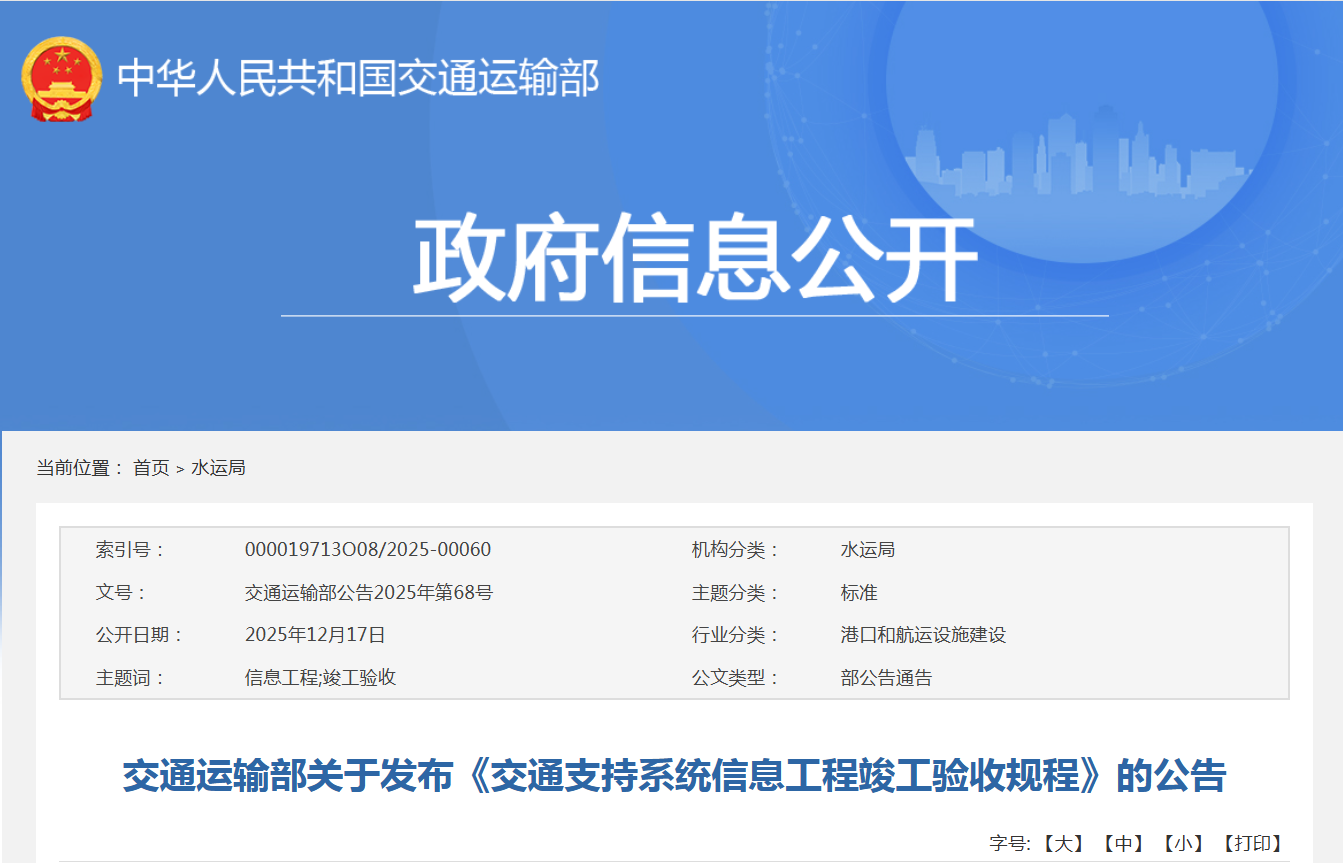Click the 政府信息公开 banner heading
1343x863 pixels.
coord(694,258)
